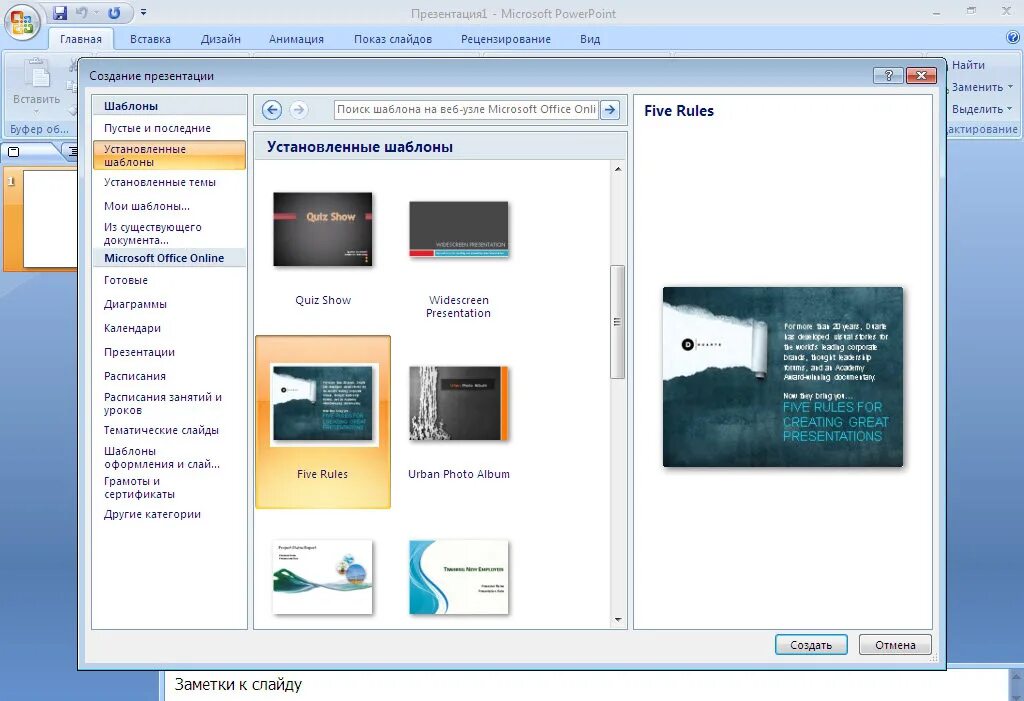Select the Urban Photo Album template thumbnail
1024x701 pixels.
click(x=458, y=403)
